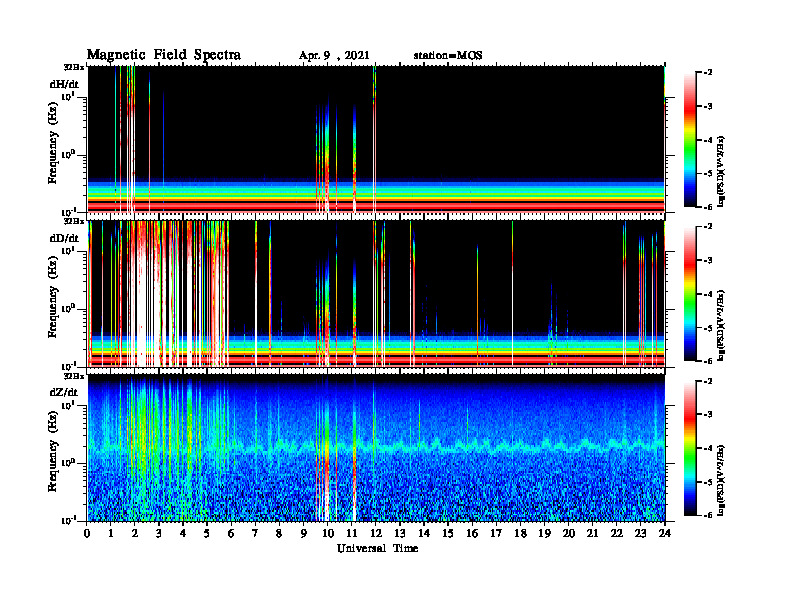This screenshot has width=792, height=612.
Task: Click the "0" hour tick label
Action: click(x=87, y=533)
